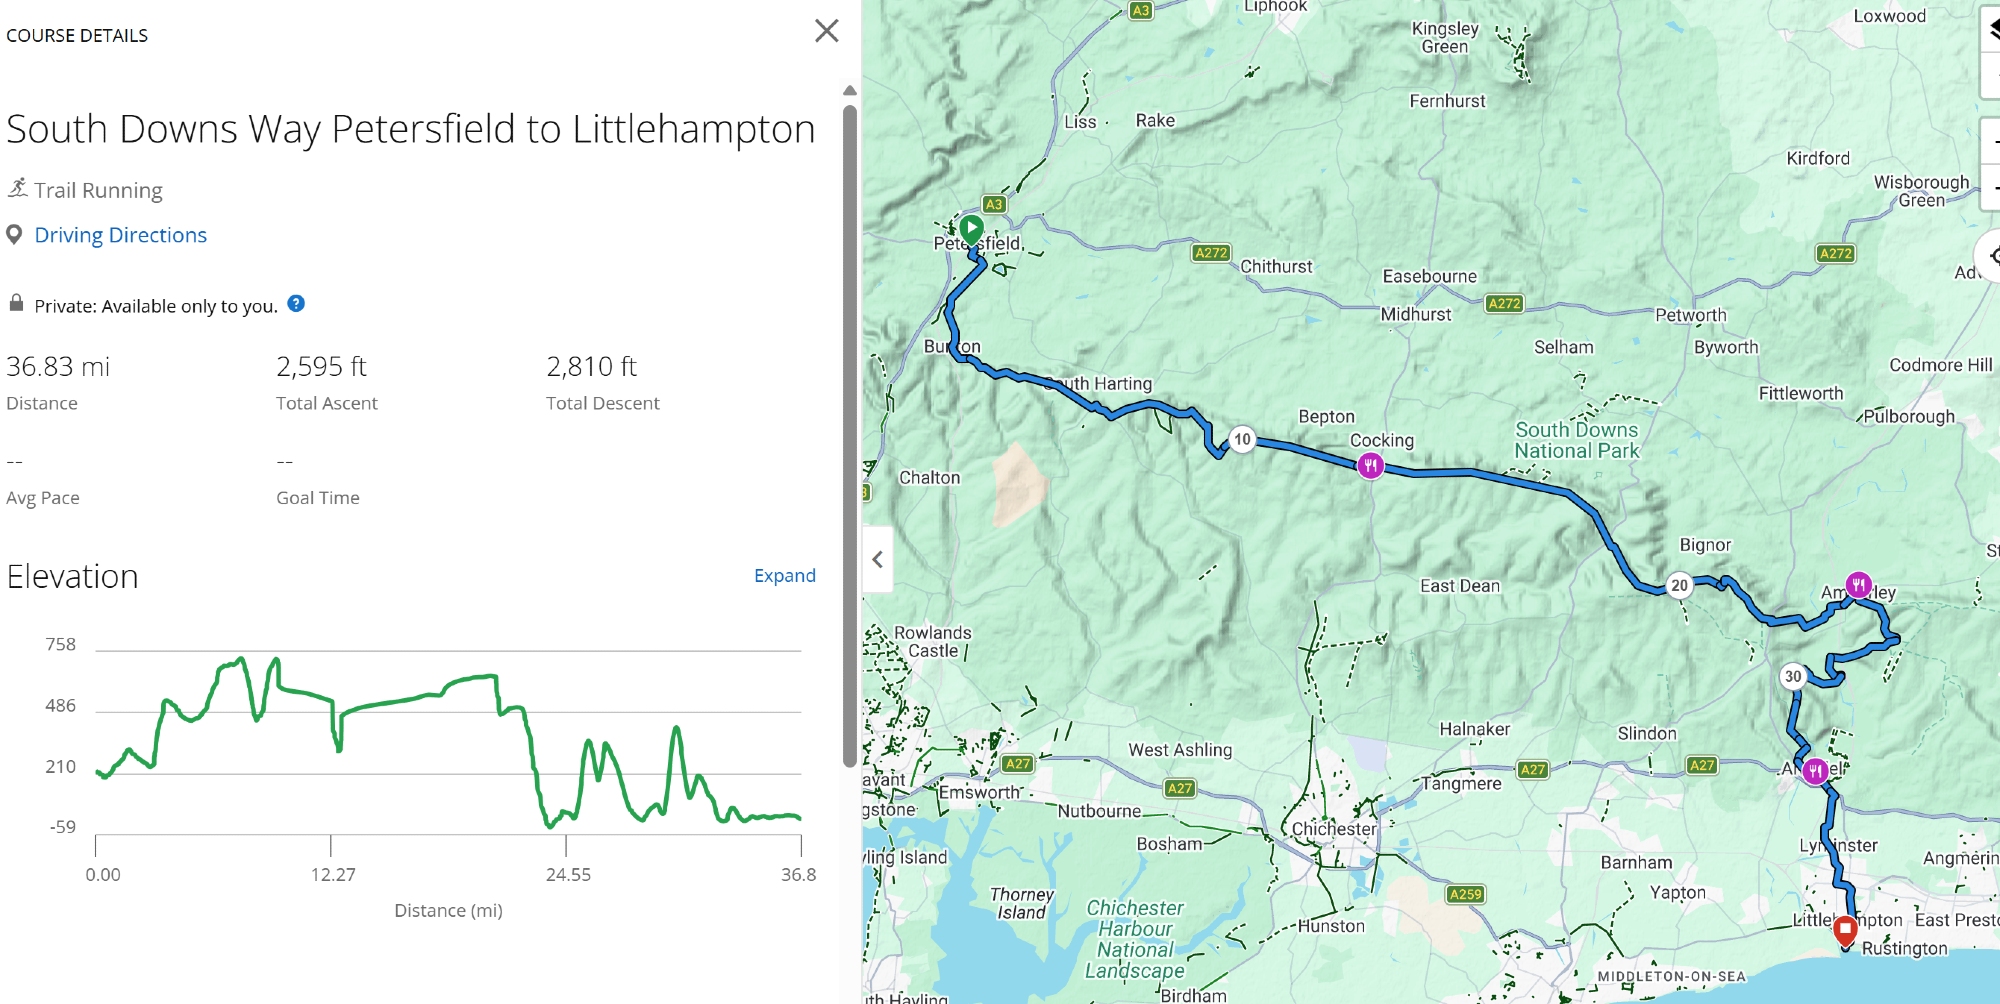Click the green start marker at Petersfield
Screen dimensions: 2000x1004
tap(970, 229)
